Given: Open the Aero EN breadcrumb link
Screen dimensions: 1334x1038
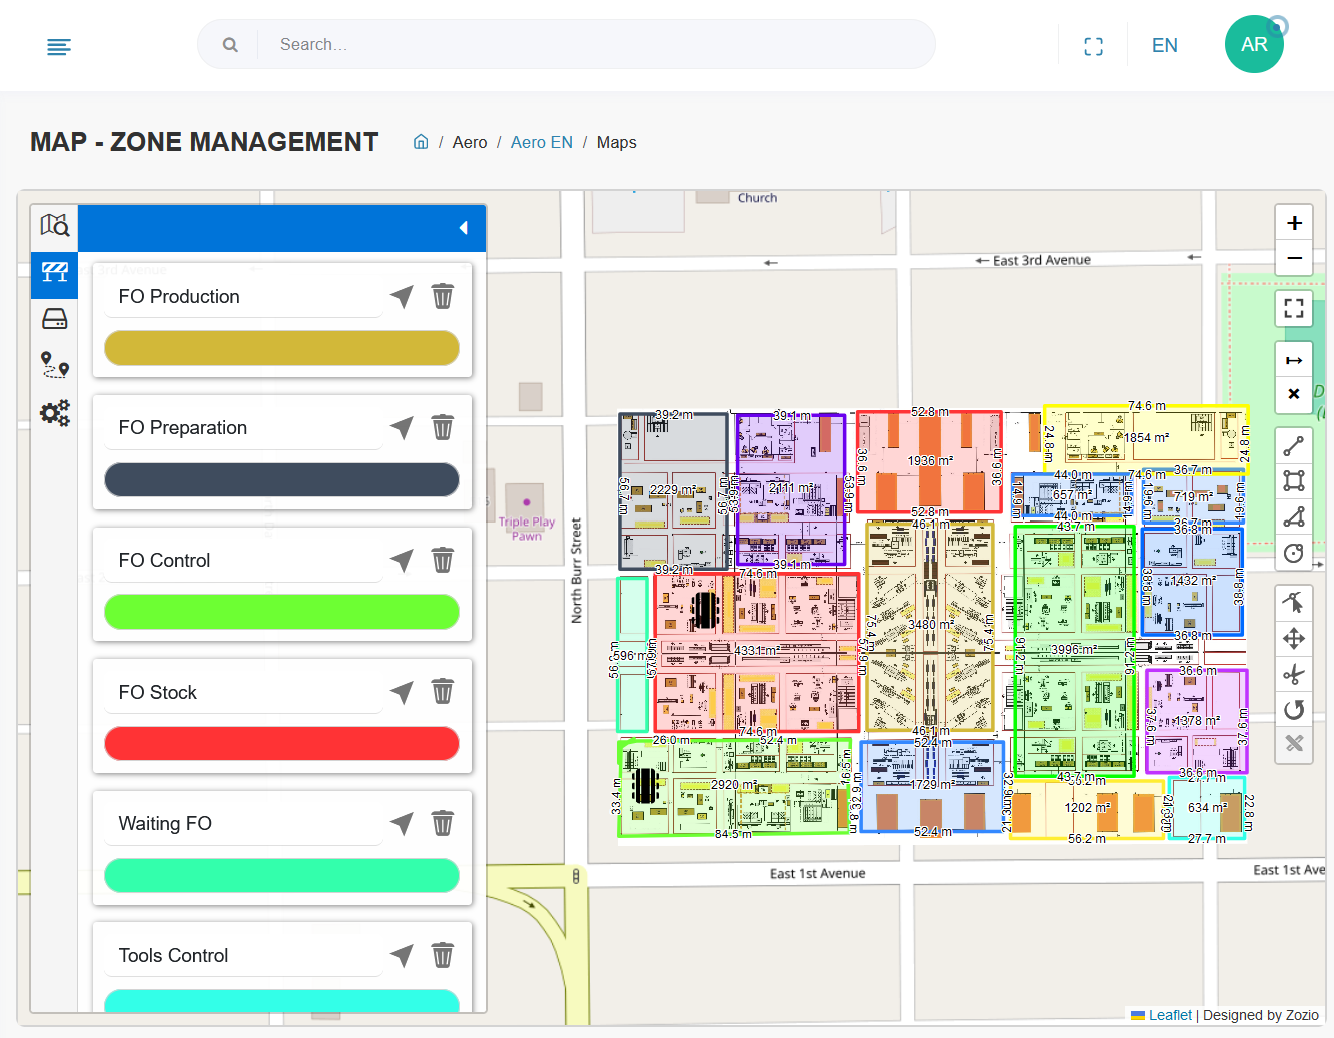Looking at the screenshot, I should [542, 143].
